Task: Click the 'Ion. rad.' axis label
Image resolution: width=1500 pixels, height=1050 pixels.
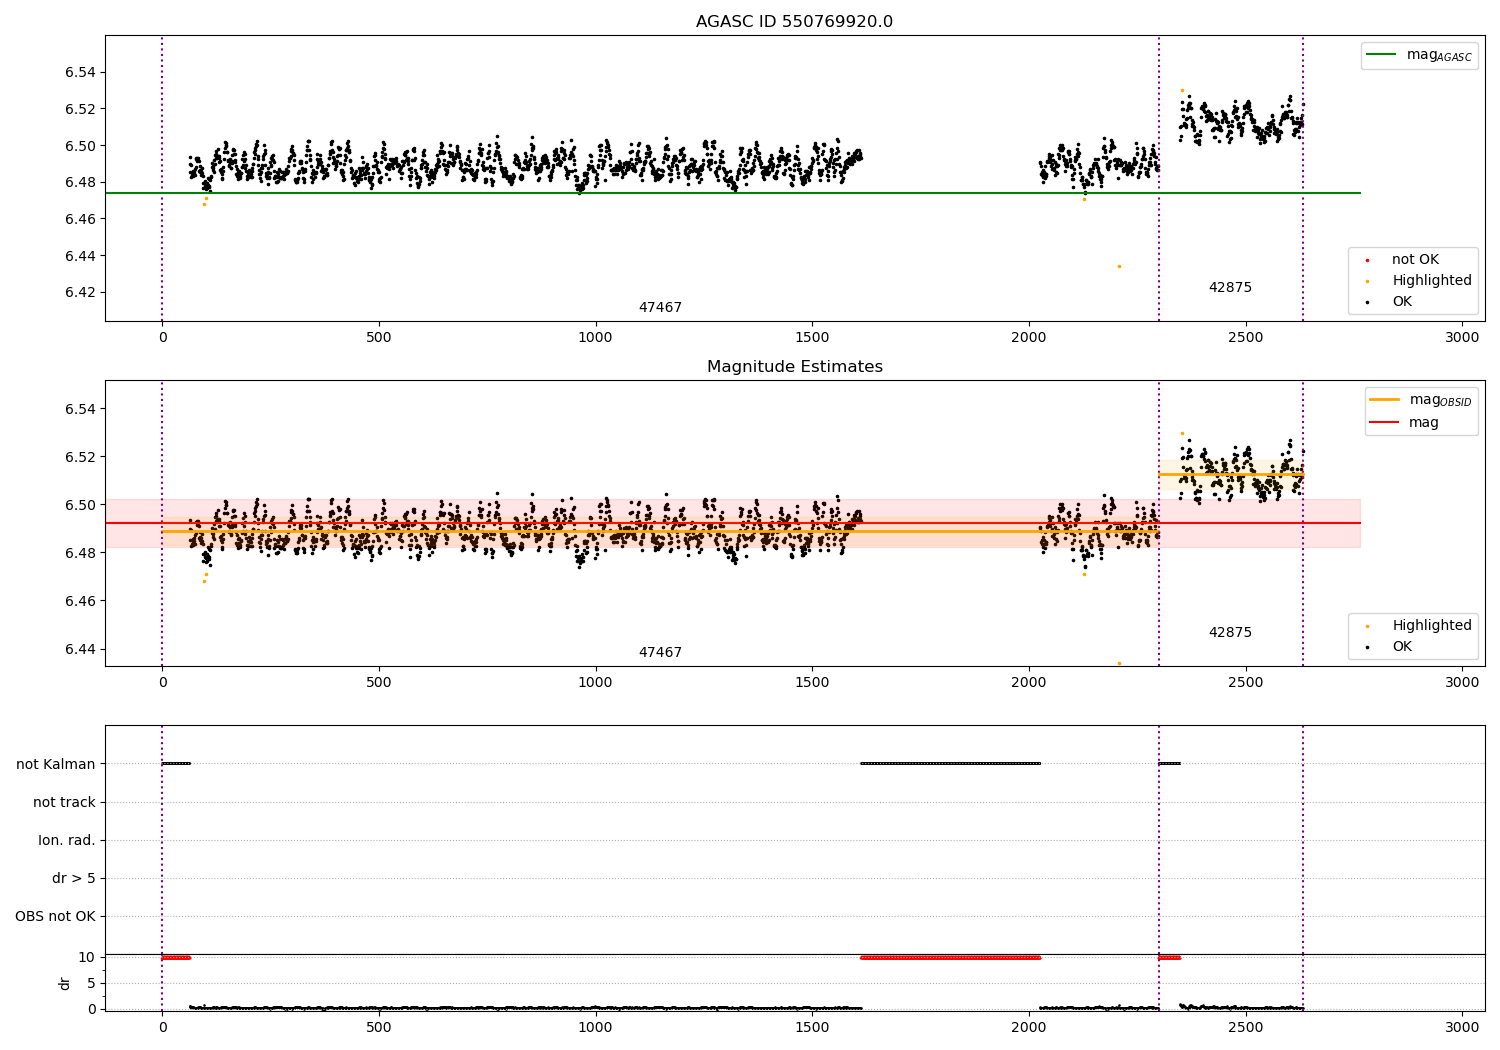Action: pyautogui.click(x=67, y=841)
